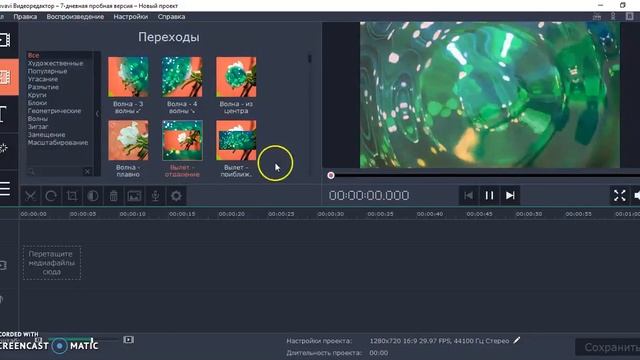
Task: Skip to next frame button
Action: pos(510,196)
